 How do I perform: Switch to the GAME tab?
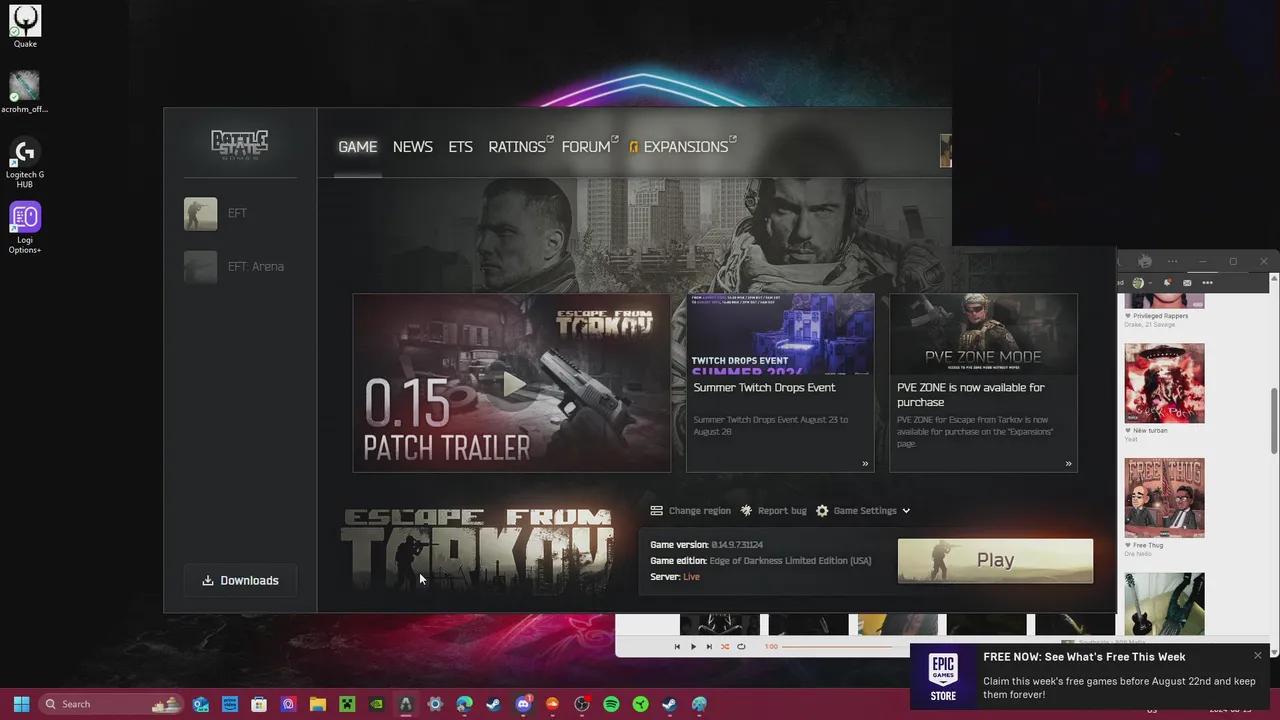pyautogui.click(x=358, y=147)
